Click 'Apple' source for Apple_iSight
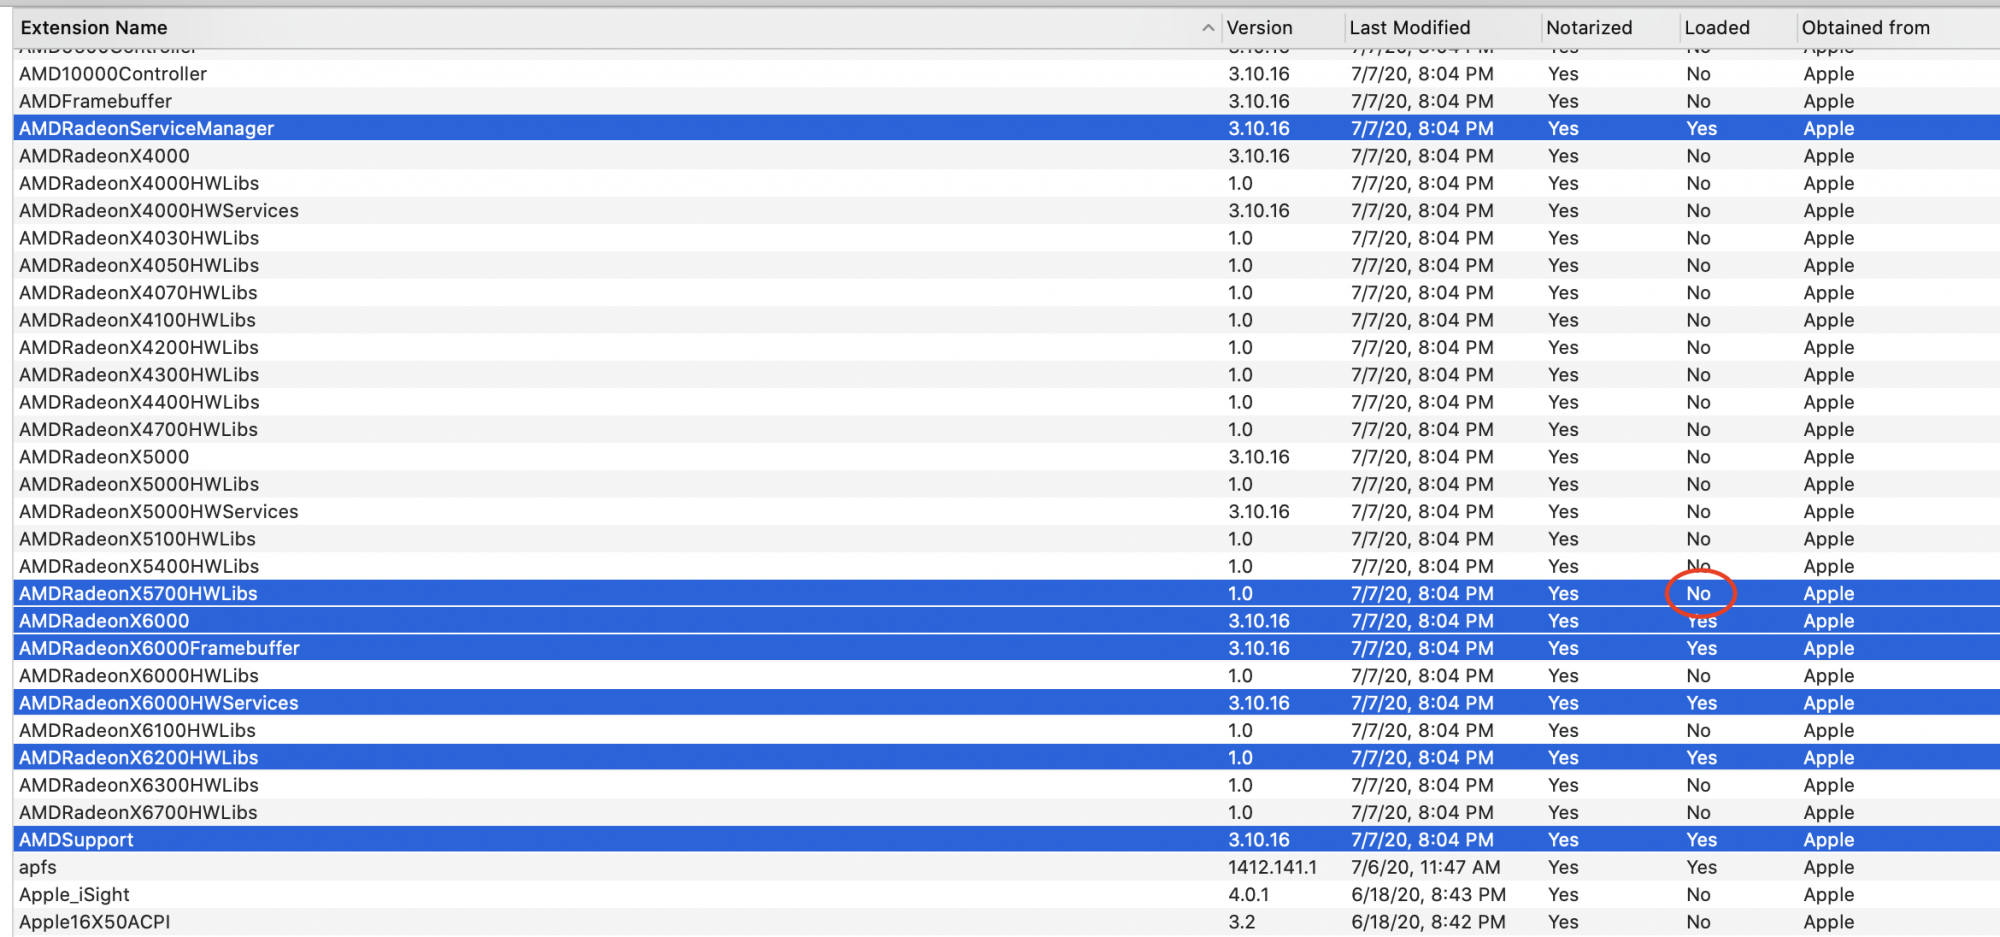The height and width of the screenshot is (937, 2000). [x=1828, y=894]
